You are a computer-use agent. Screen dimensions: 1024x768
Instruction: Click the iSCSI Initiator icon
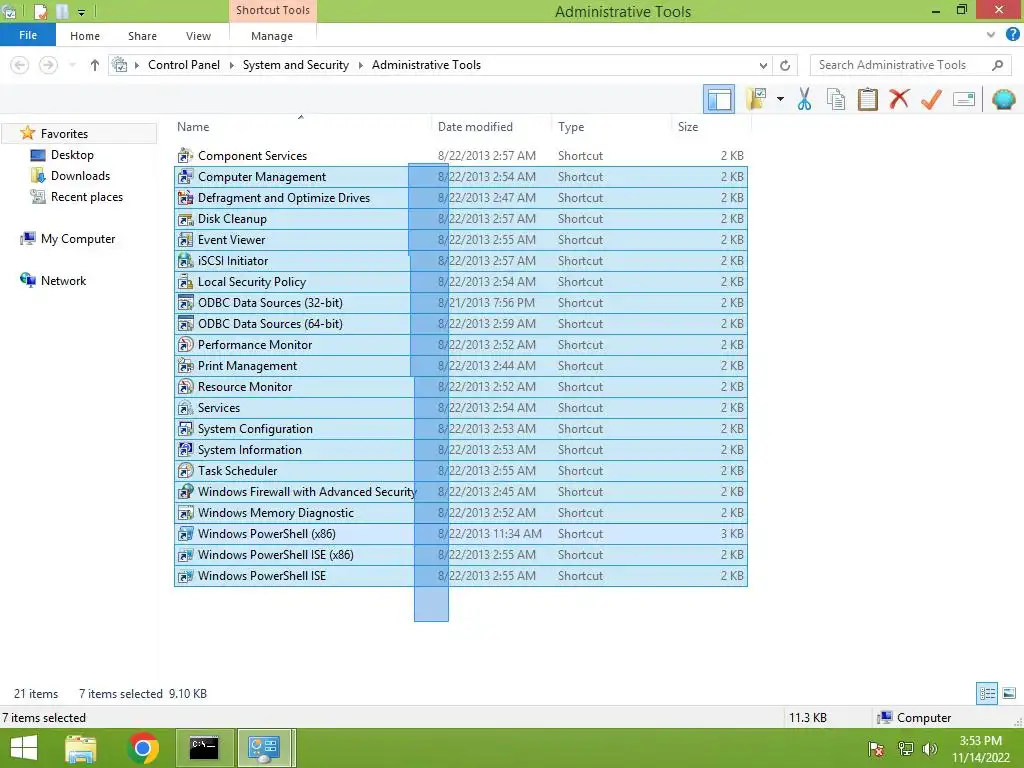point(185,261)
